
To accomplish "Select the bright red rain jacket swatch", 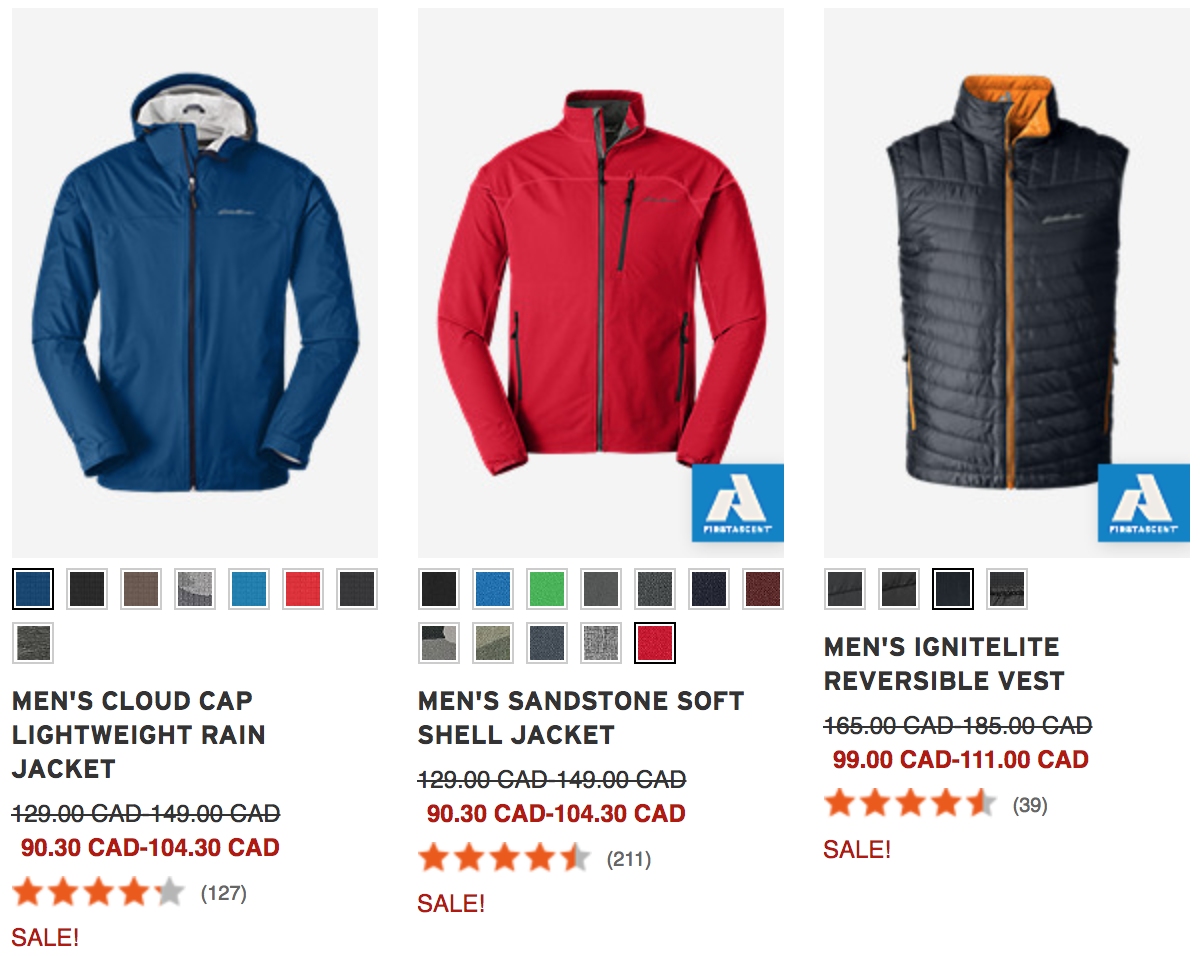I will pyautogui.click(x=303, y=589).
